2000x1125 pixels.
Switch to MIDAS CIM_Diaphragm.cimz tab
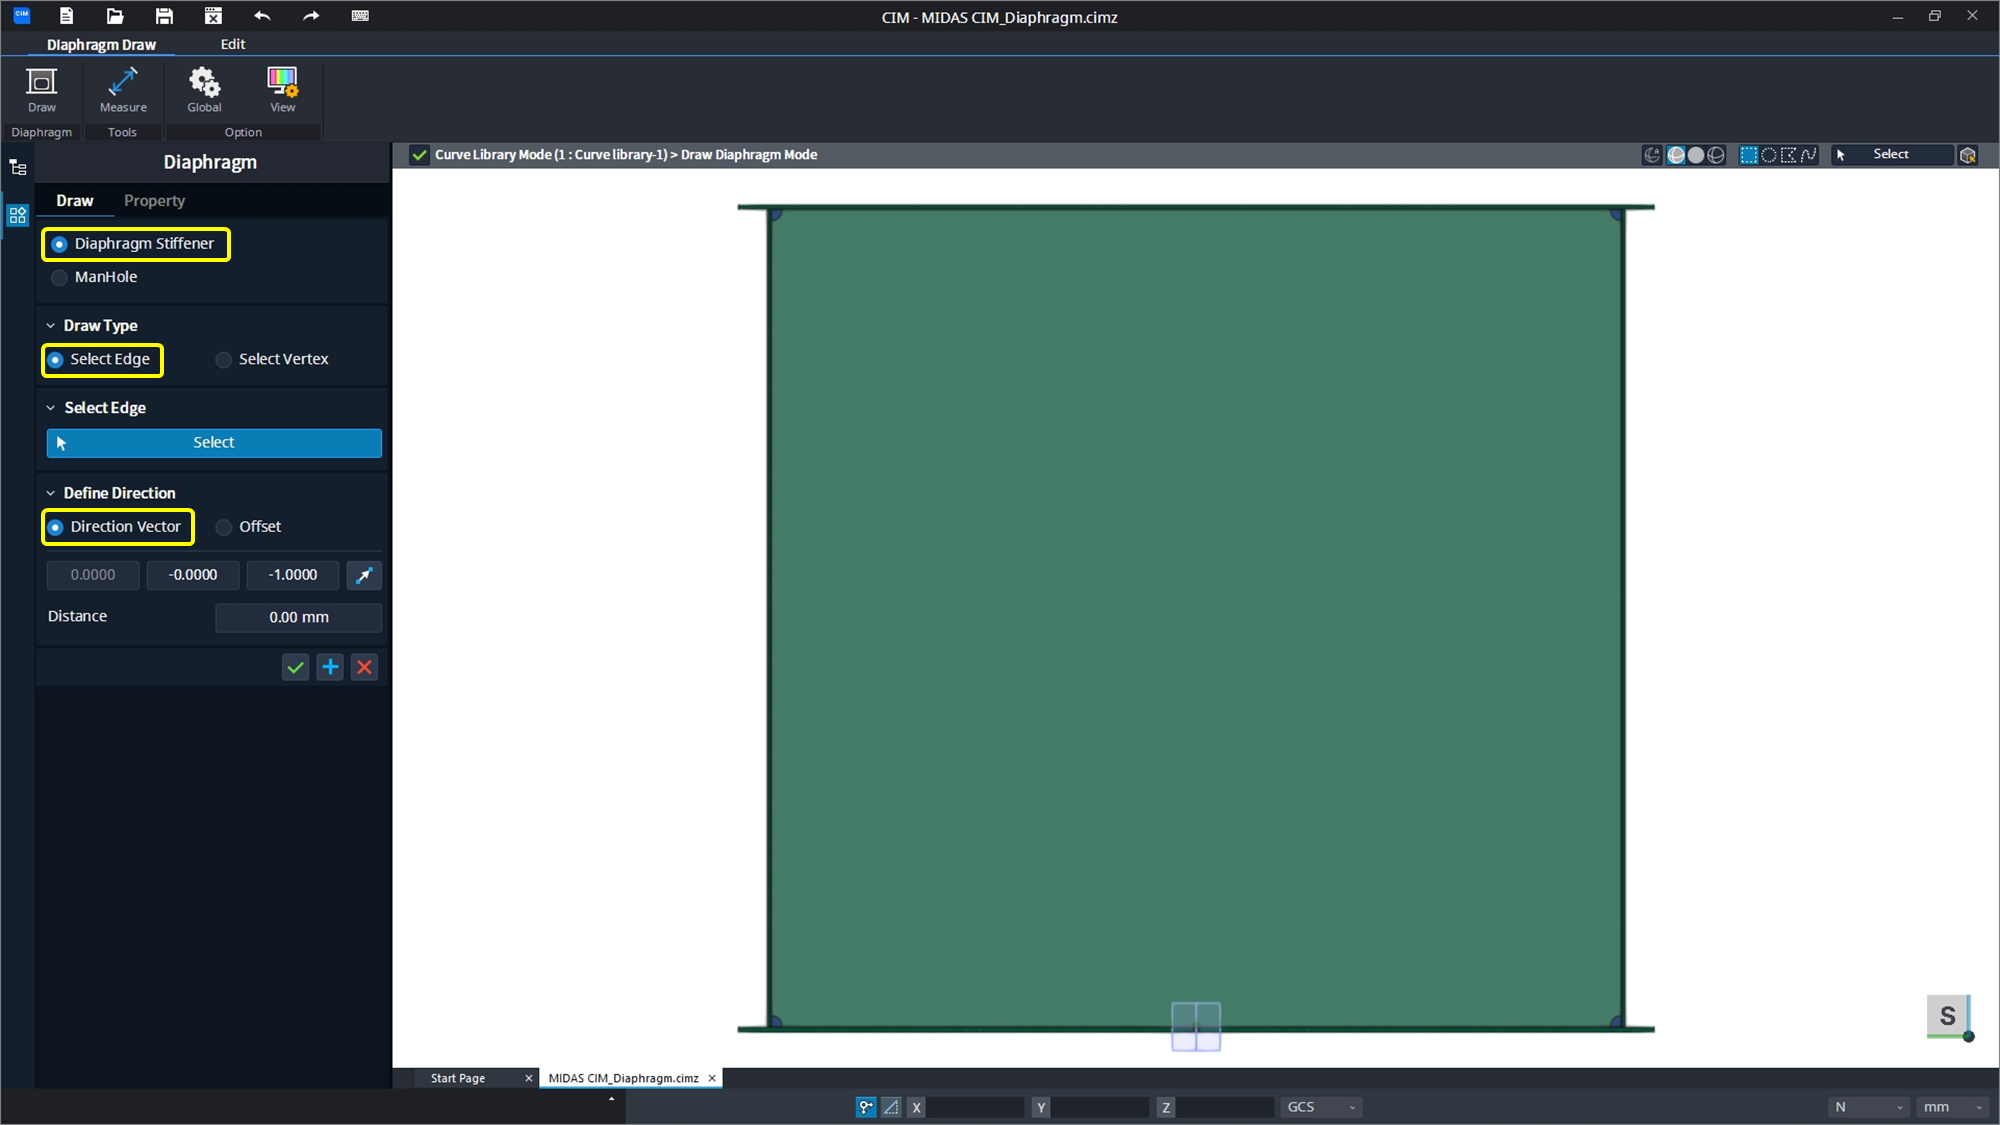pyautogui.click(x=623, y=1078)
